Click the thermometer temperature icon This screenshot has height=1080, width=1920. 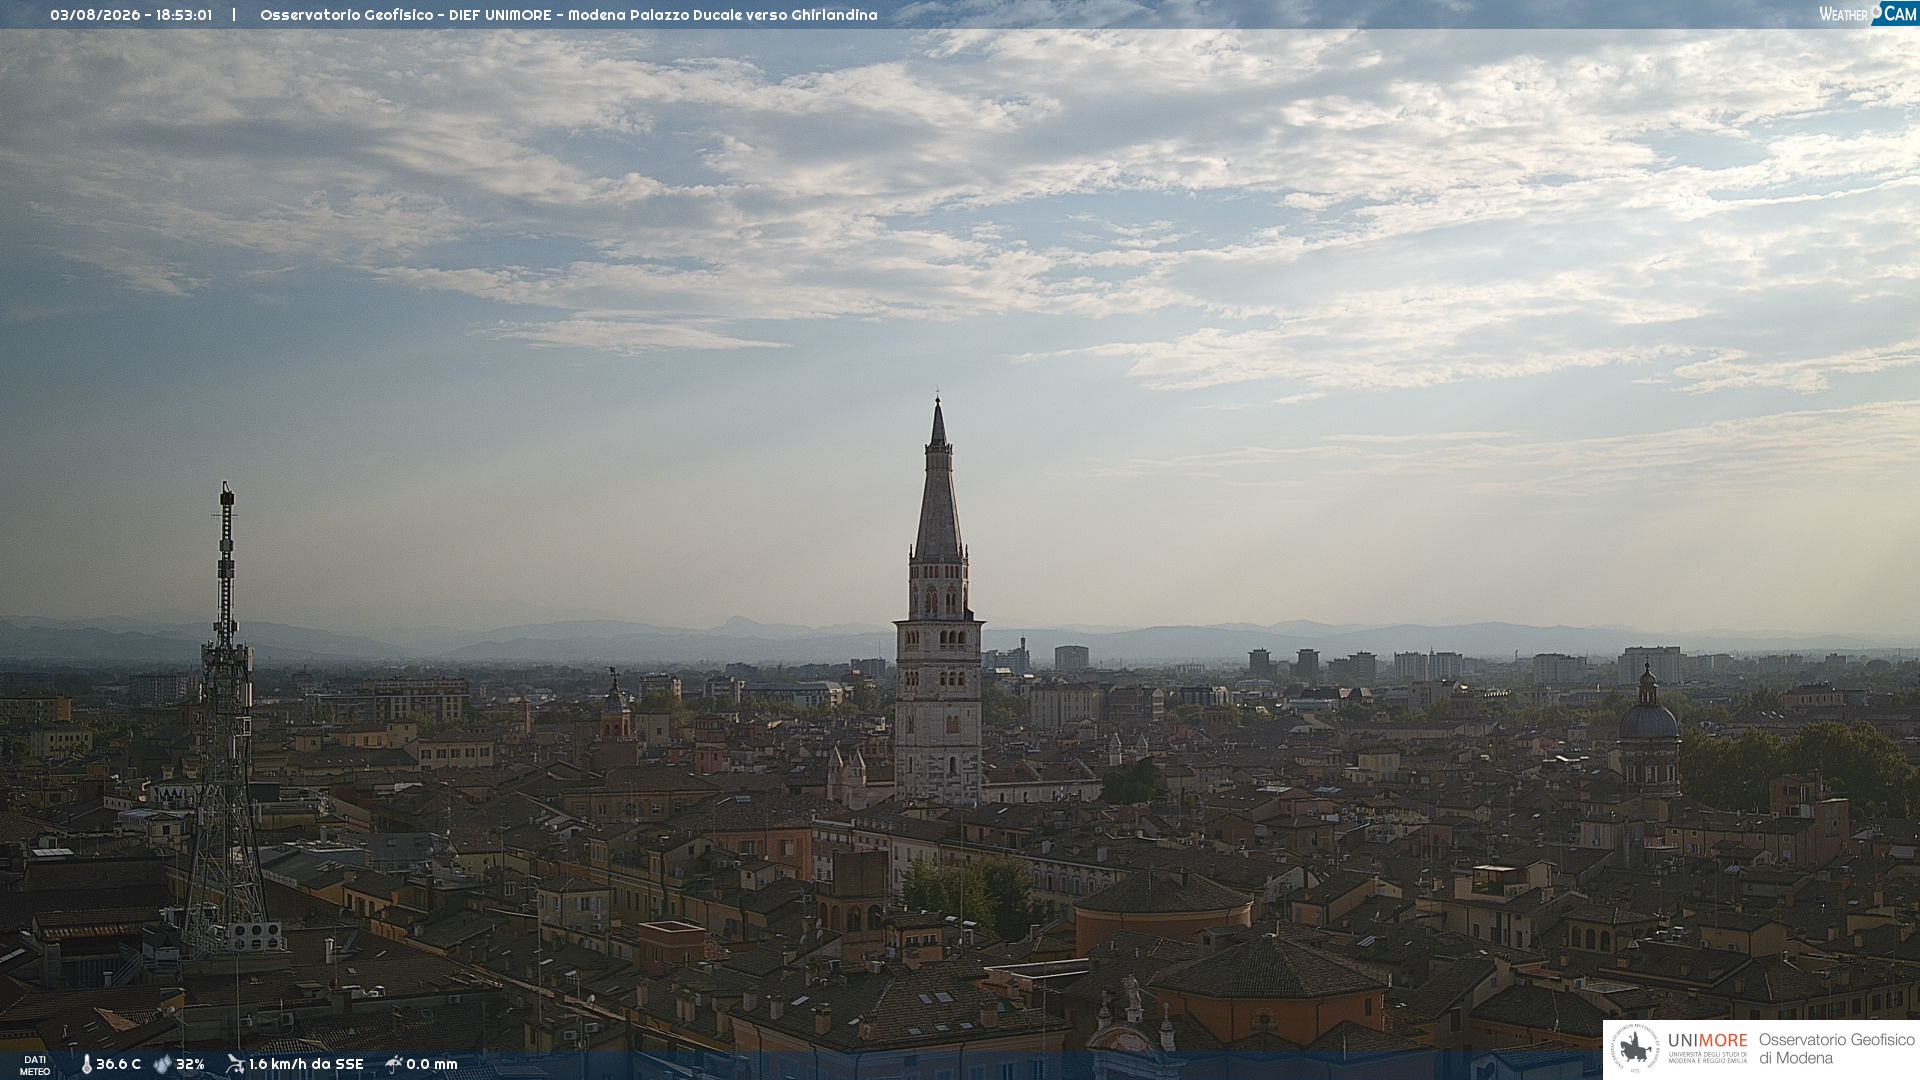pos(86,1065)
